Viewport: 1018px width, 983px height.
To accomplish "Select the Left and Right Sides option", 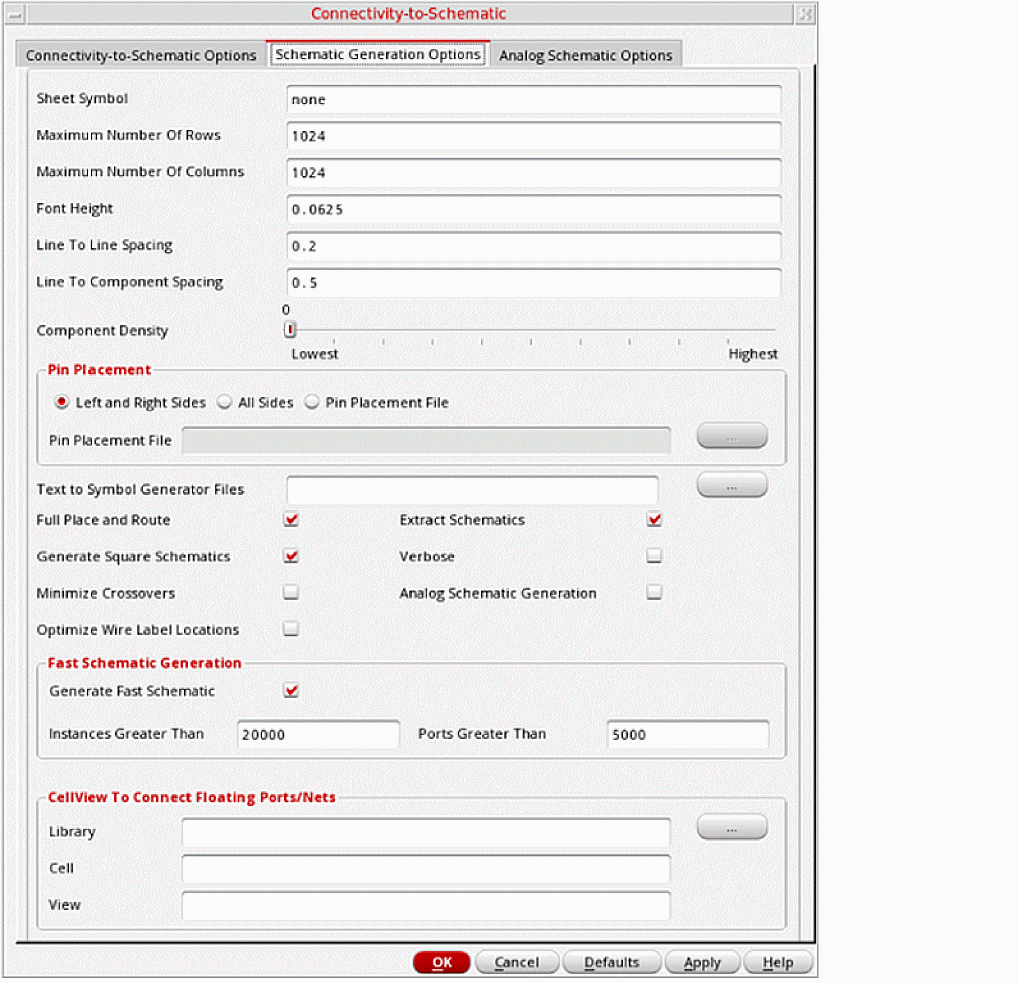I will 62,403.
